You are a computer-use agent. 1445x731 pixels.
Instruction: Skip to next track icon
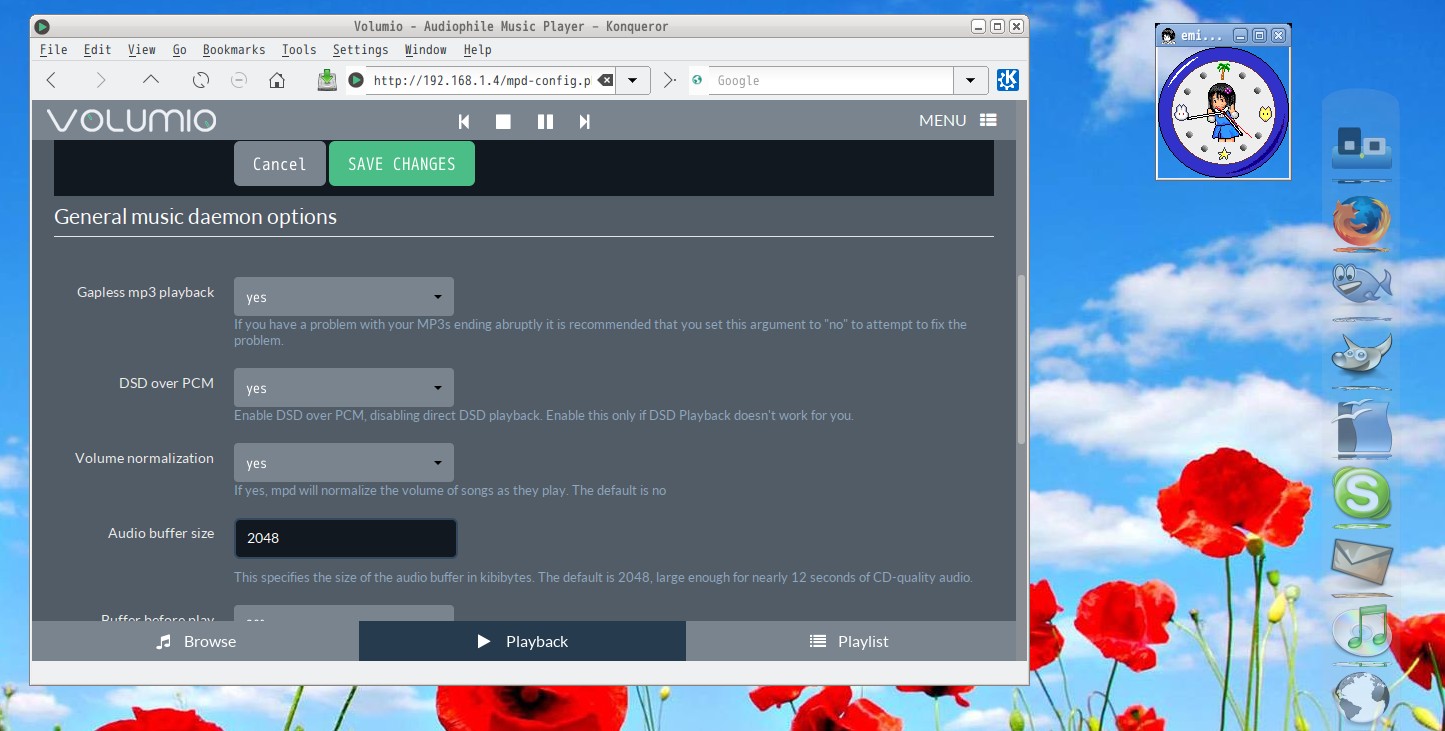585,121
